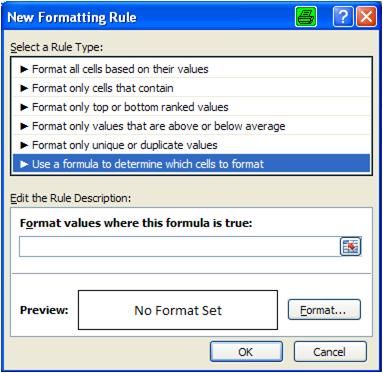The height and width of the screenshot is (373, 383).
Task: Confirm with the OK button
Action: pyautogui.click(x=246, y=352)
